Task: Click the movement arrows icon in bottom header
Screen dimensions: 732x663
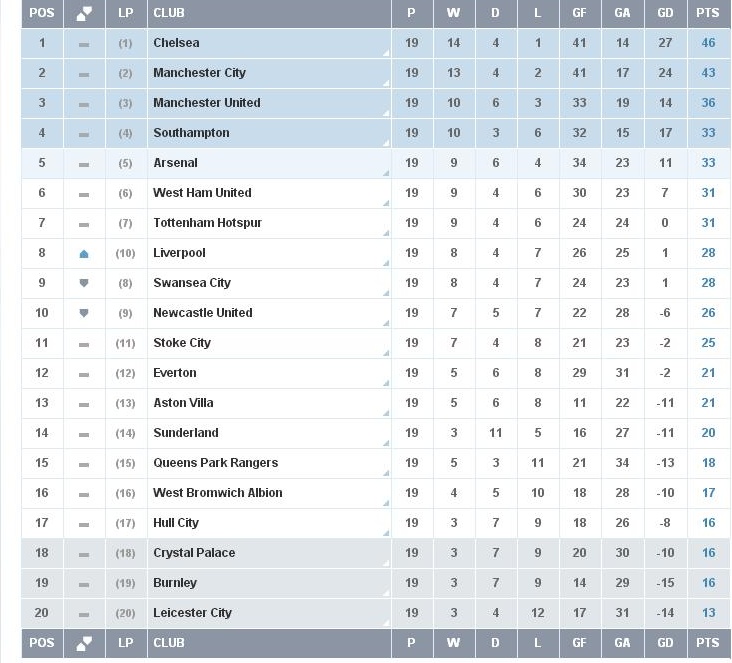Action: (84, 643)
